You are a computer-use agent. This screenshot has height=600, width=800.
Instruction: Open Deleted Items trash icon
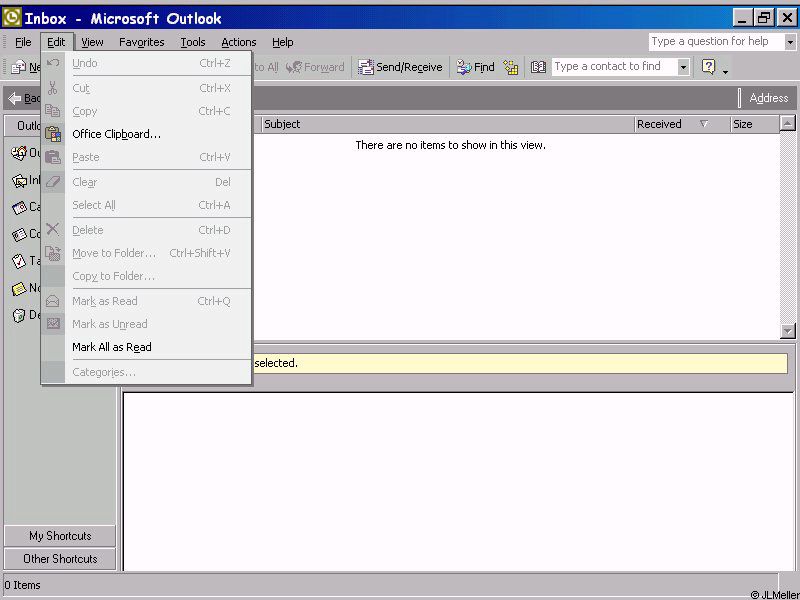coord(20,315)
